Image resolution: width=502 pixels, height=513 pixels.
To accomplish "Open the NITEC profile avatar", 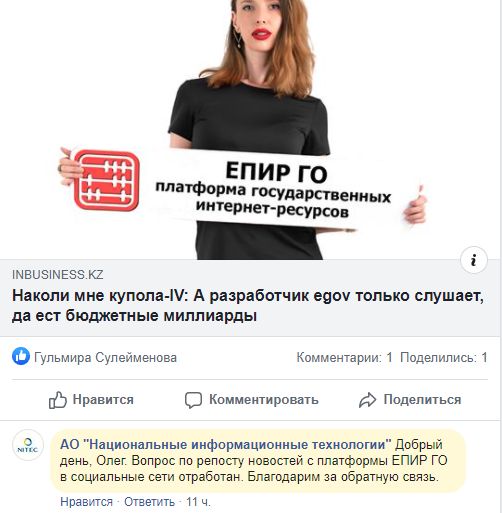I will tap(28, 445).
